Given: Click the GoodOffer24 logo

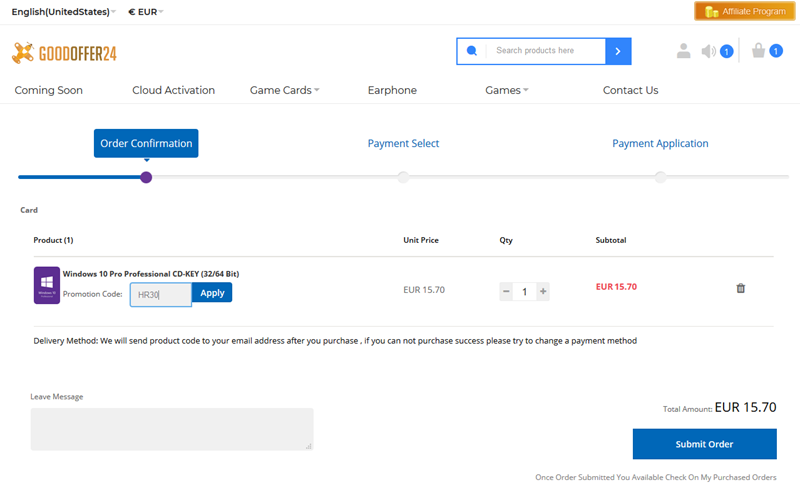Looking at the screenshot, I should 64,53.
